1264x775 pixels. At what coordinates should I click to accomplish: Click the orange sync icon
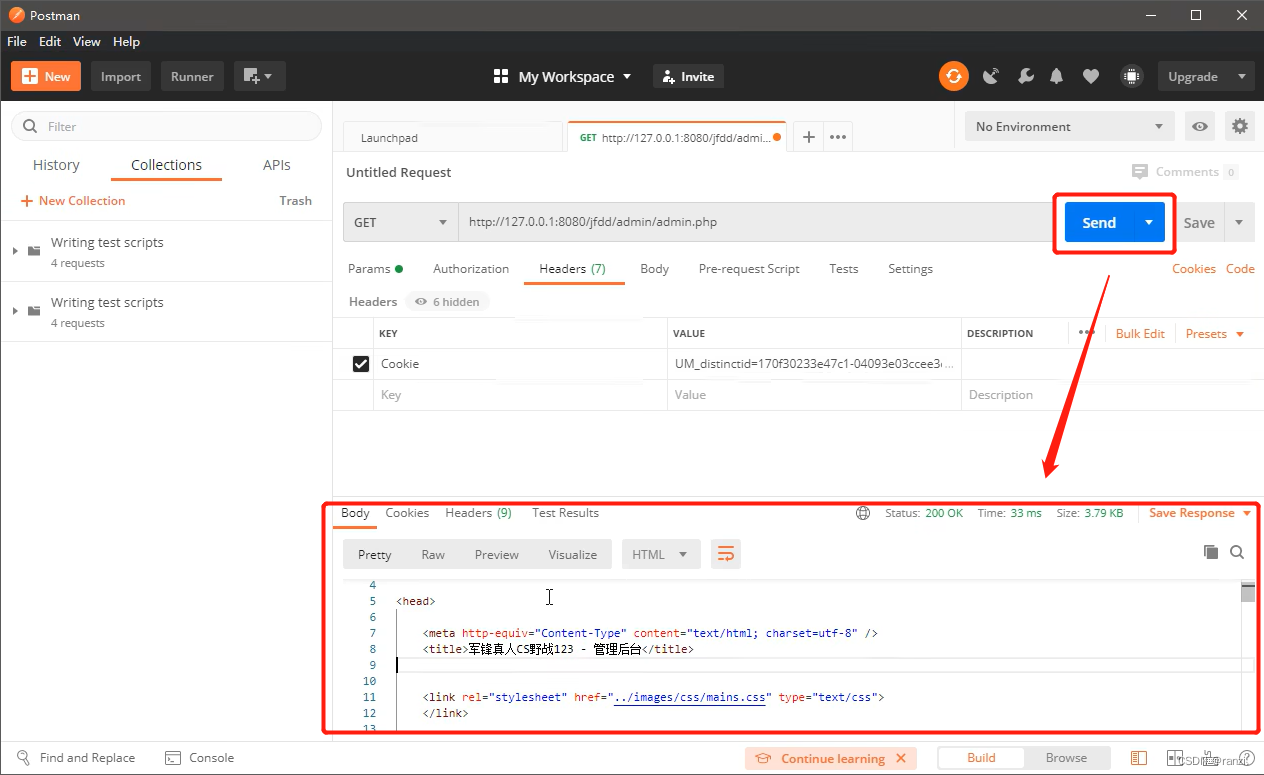click(x=953, y=76)
